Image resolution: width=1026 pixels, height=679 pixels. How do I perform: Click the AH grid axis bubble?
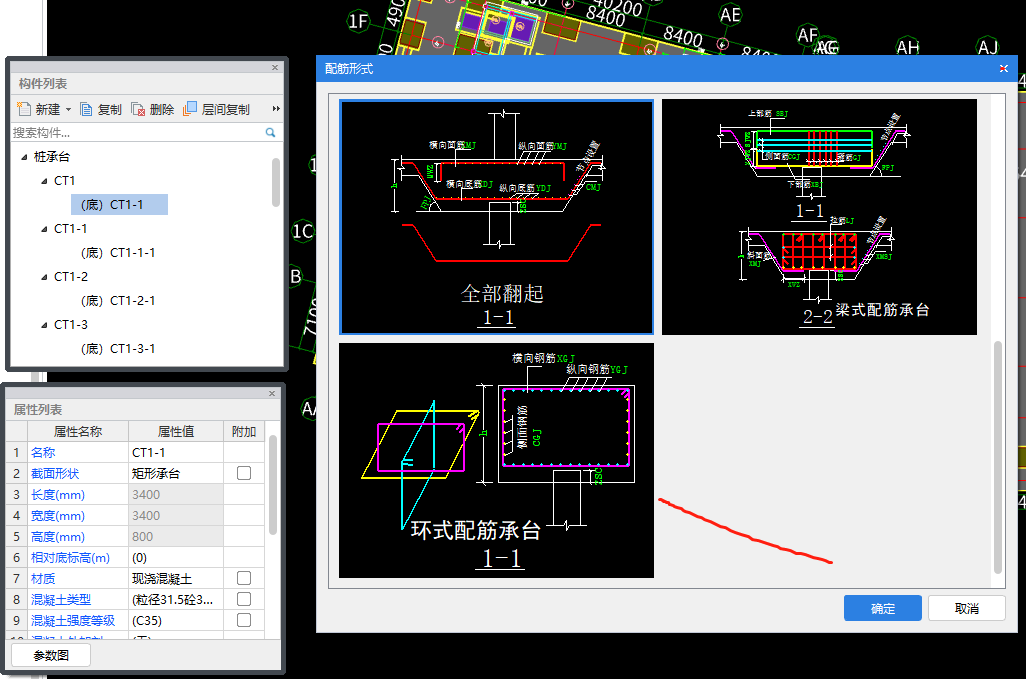(908, 46)
